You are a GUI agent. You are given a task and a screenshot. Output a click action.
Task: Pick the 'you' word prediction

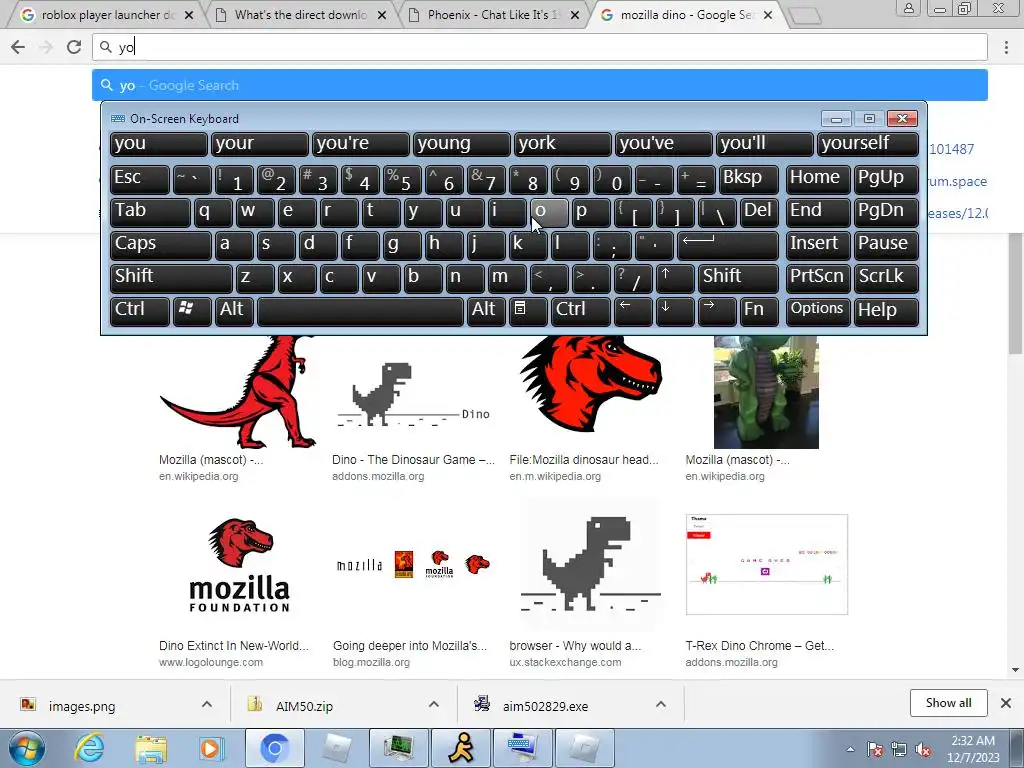[x=159, y=144]
